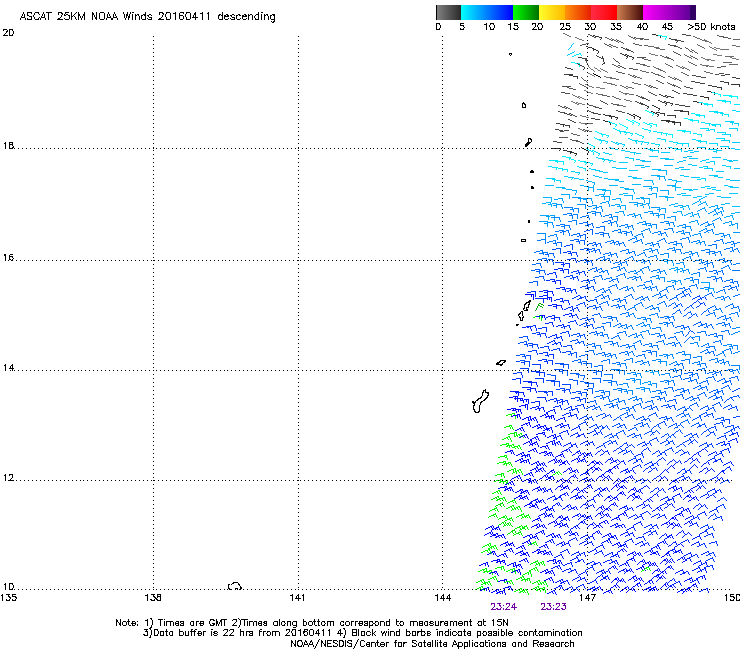
Task: Click the brown 35-40 knots legend segment
Action: coord(630,12)
